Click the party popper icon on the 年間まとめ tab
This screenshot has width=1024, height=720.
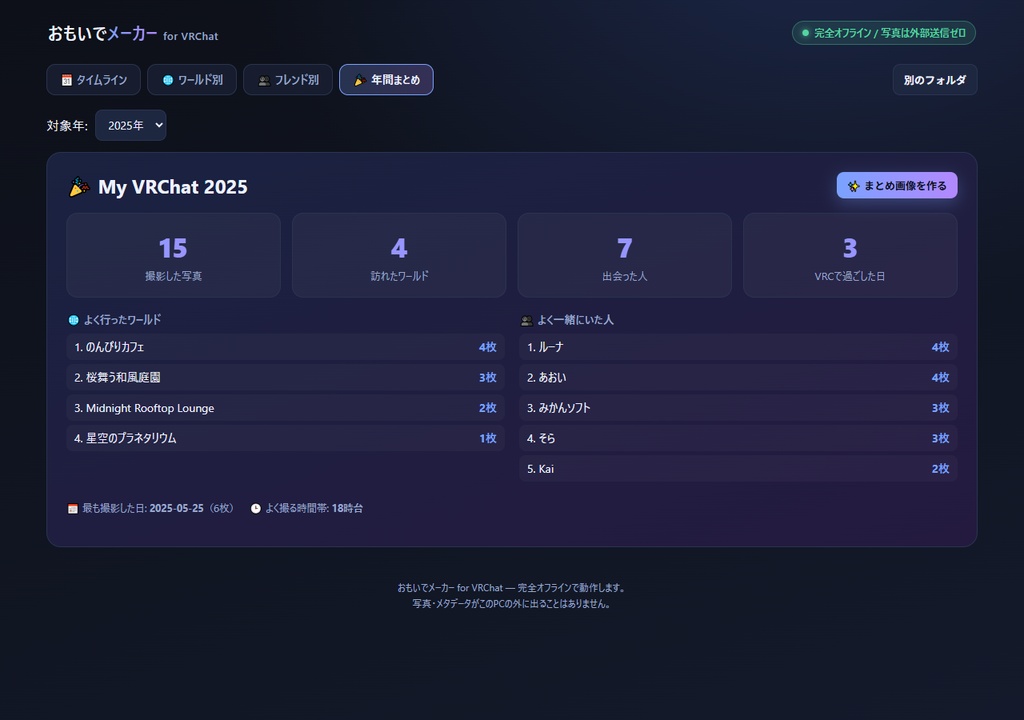(x=360, y=80)
